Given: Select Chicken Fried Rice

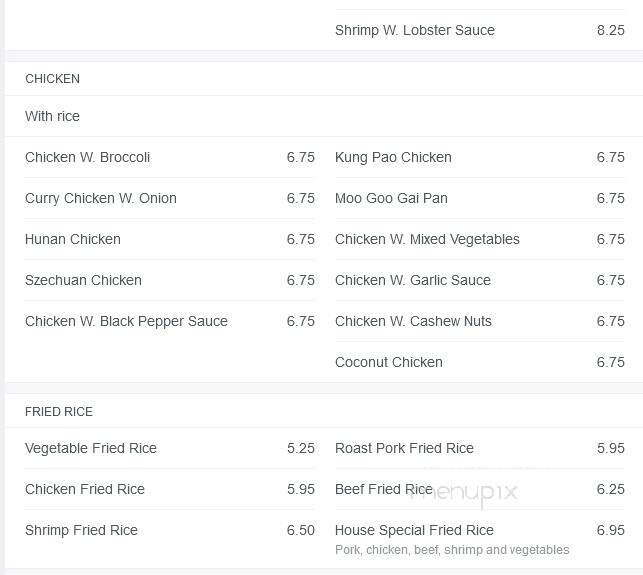Looking at the screenshot, I should tap(85, 489).
